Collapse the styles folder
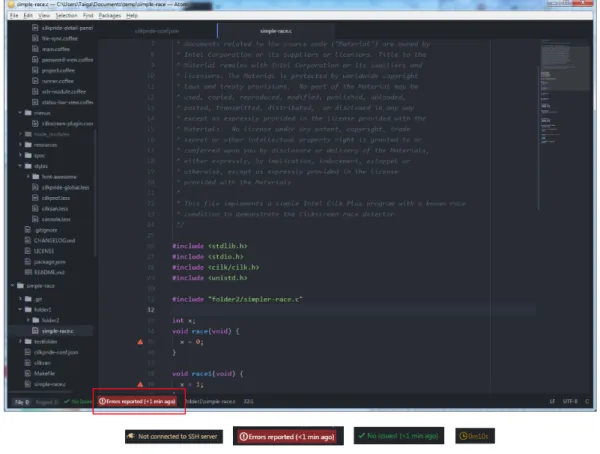Viewport: 600px width, 454px height. pos(20,166)
